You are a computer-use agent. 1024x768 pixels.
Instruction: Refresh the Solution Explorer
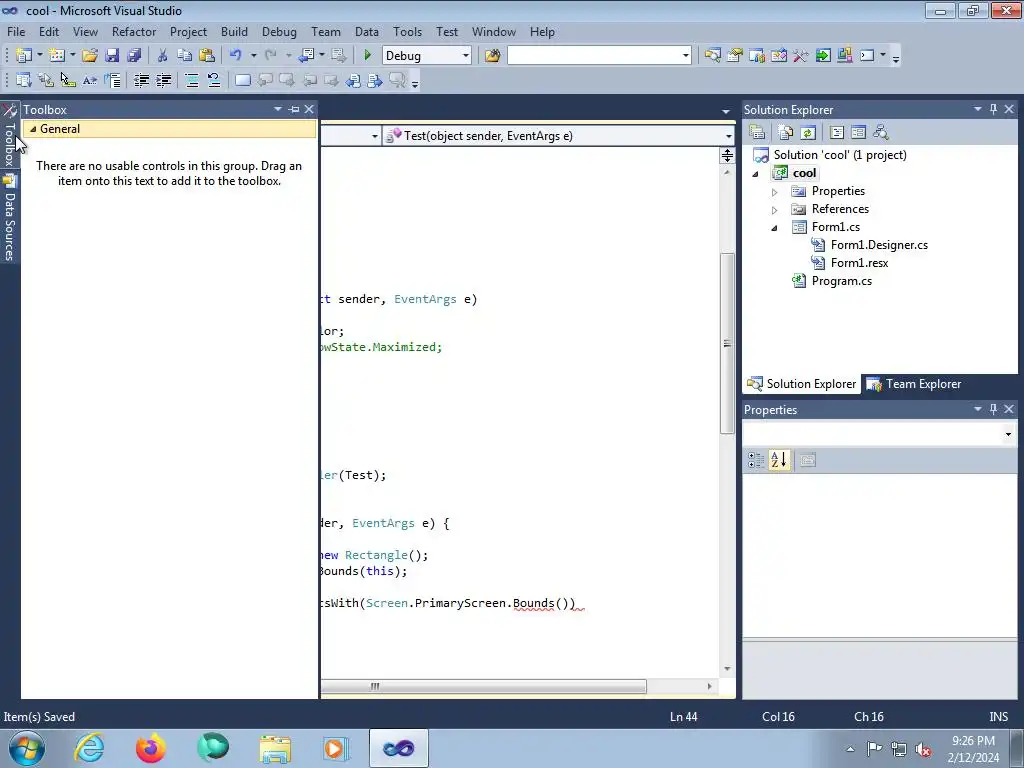(x=808, y=133)
